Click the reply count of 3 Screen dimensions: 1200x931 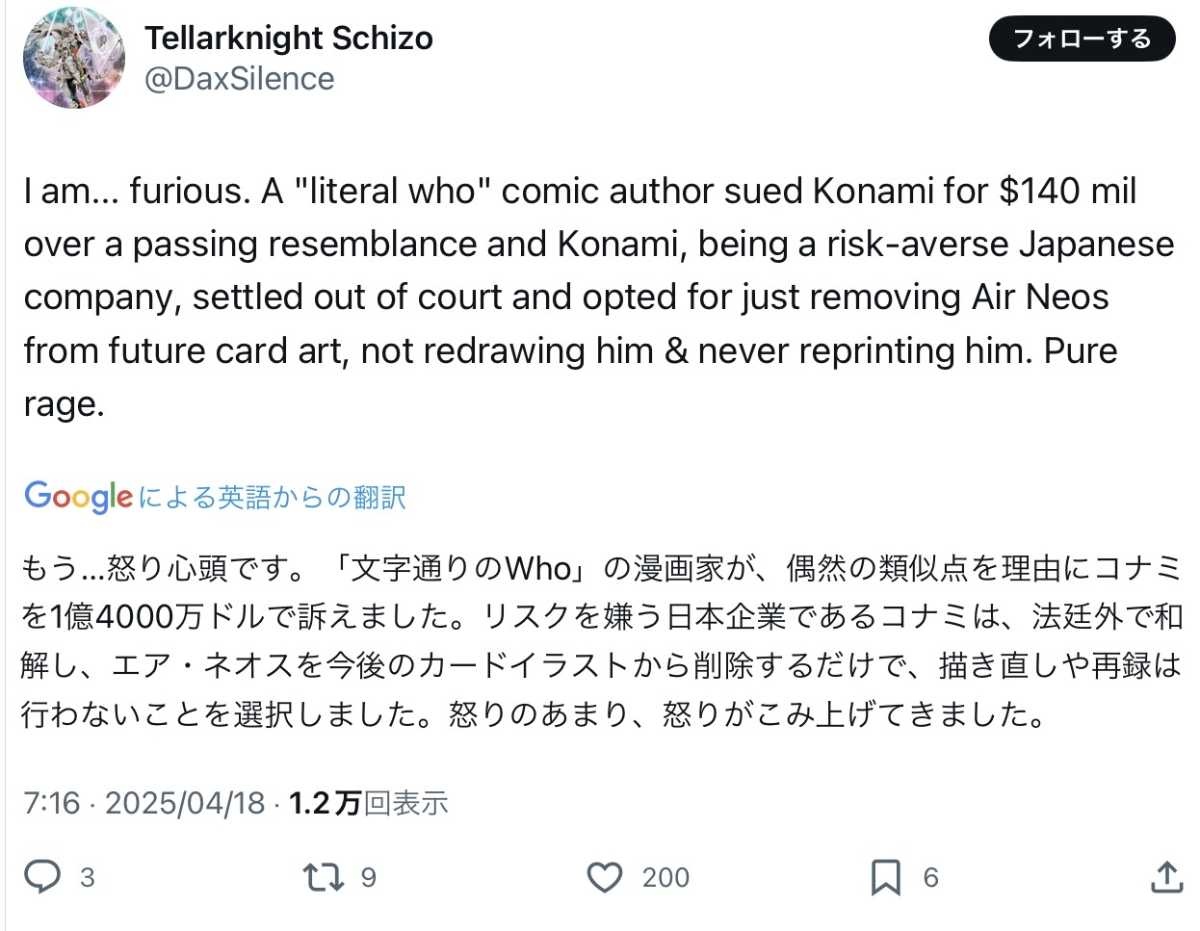coord(87,878)
